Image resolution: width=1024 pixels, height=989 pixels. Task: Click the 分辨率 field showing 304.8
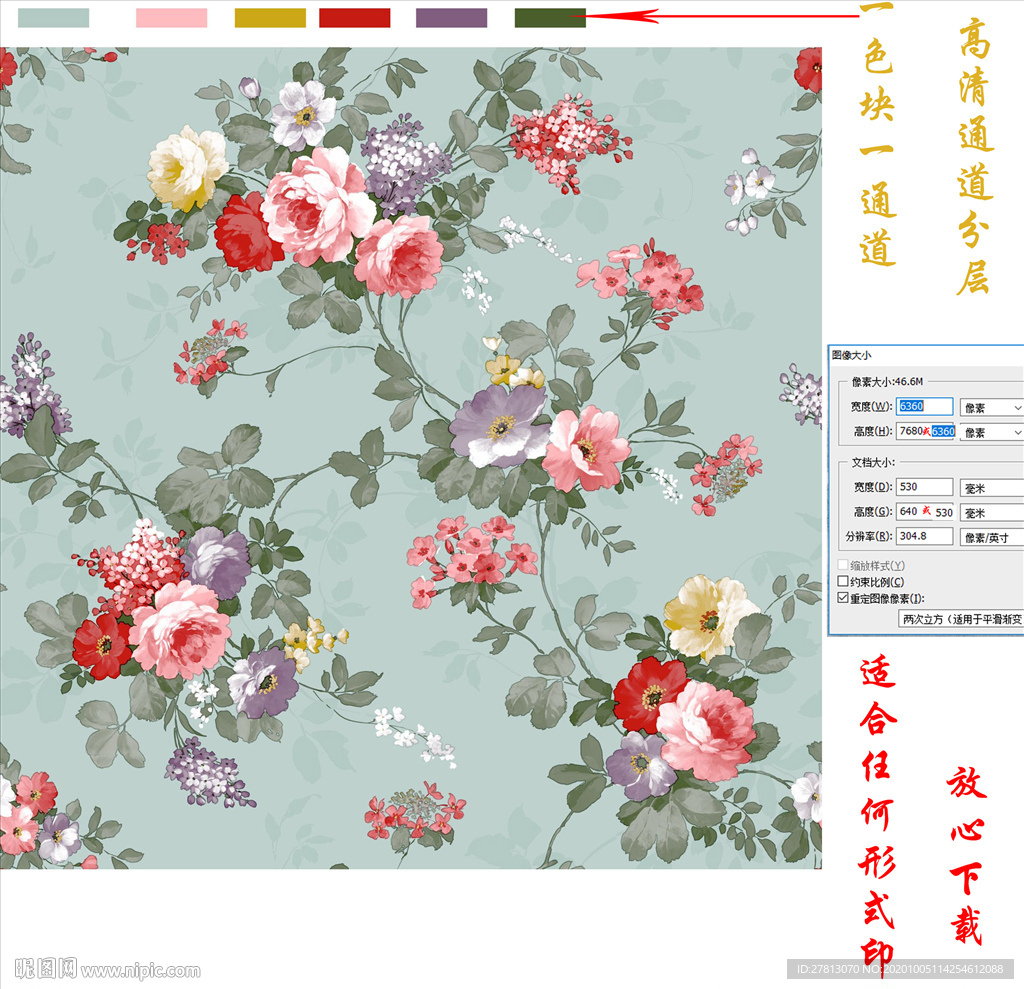[924, 536]
